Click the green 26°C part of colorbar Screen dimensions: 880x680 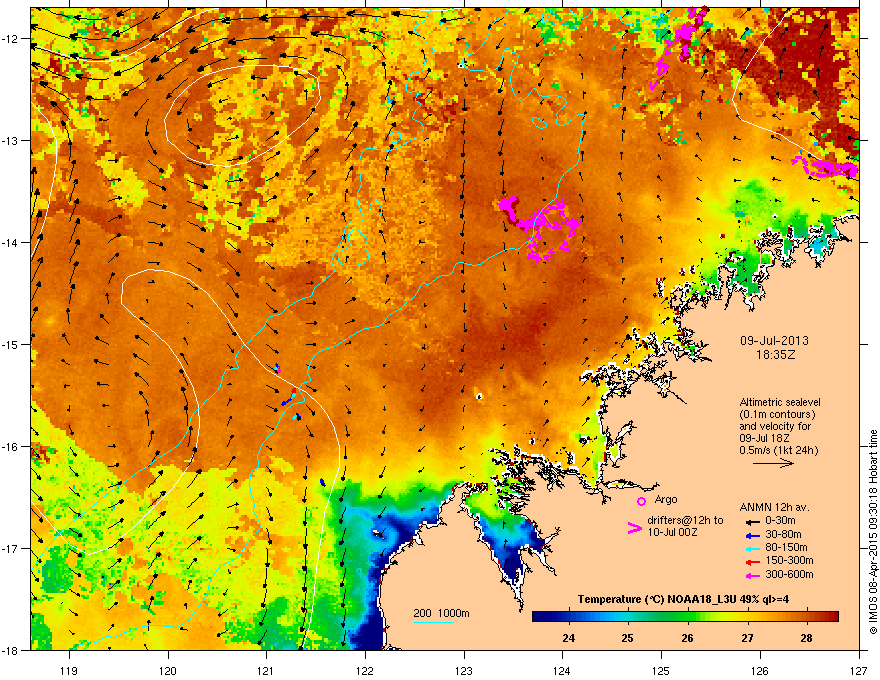pos(687,616)
